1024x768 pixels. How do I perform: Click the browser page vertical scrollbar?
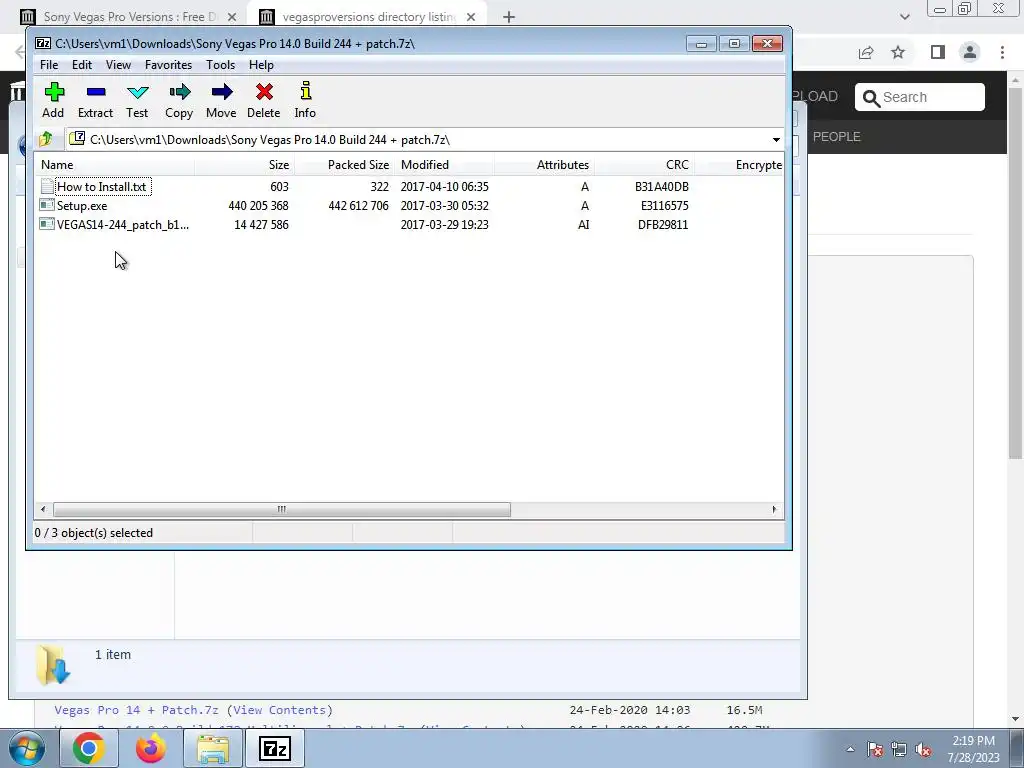[x=1015, y=271]
